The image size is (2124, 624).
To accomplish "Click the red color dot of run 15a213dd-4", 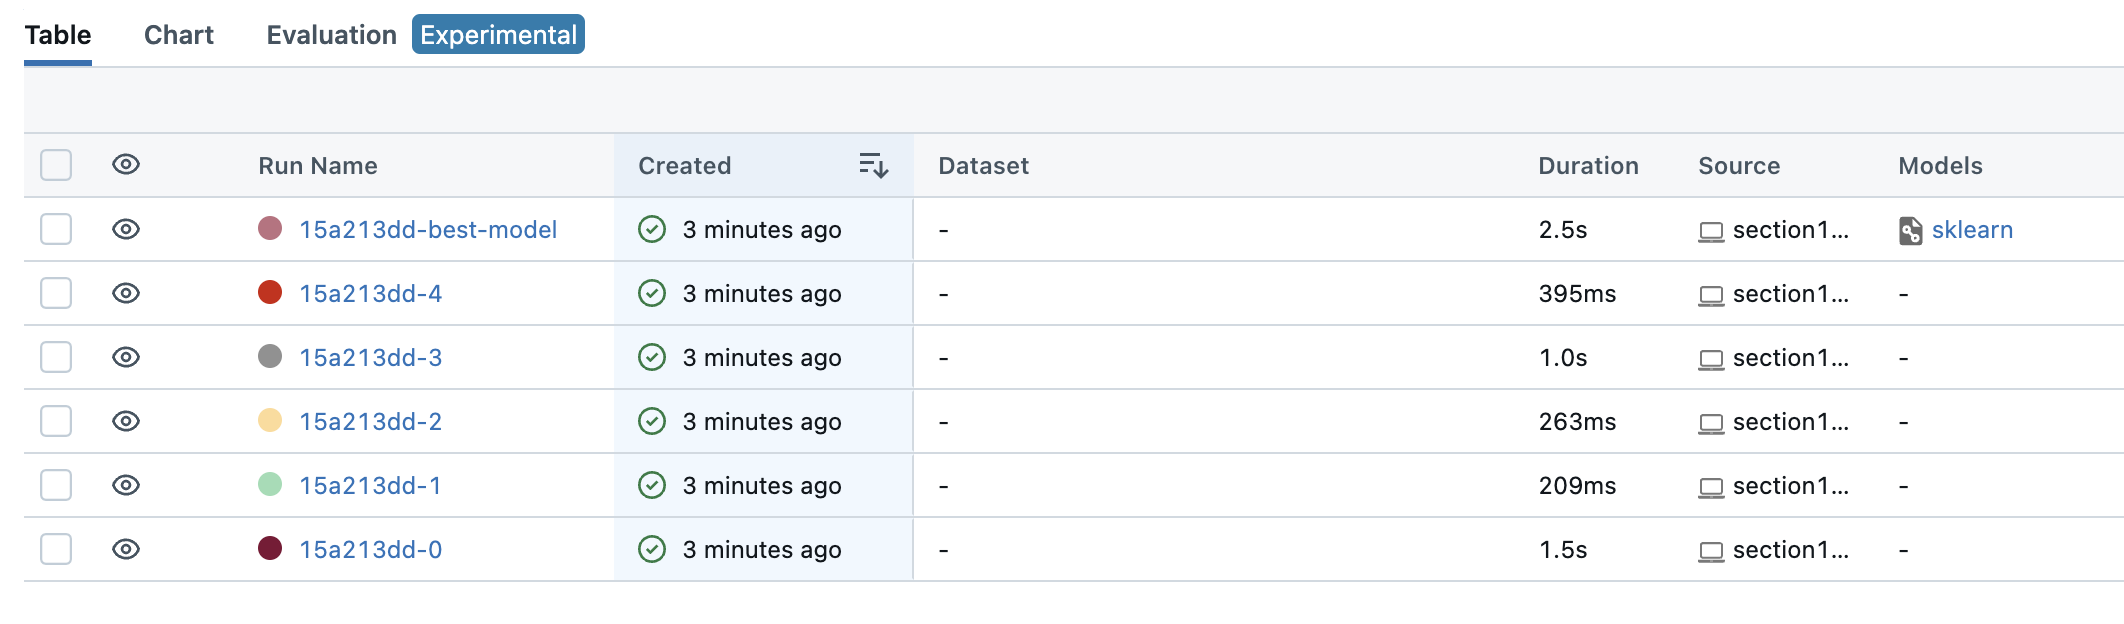I will (270, 293).
